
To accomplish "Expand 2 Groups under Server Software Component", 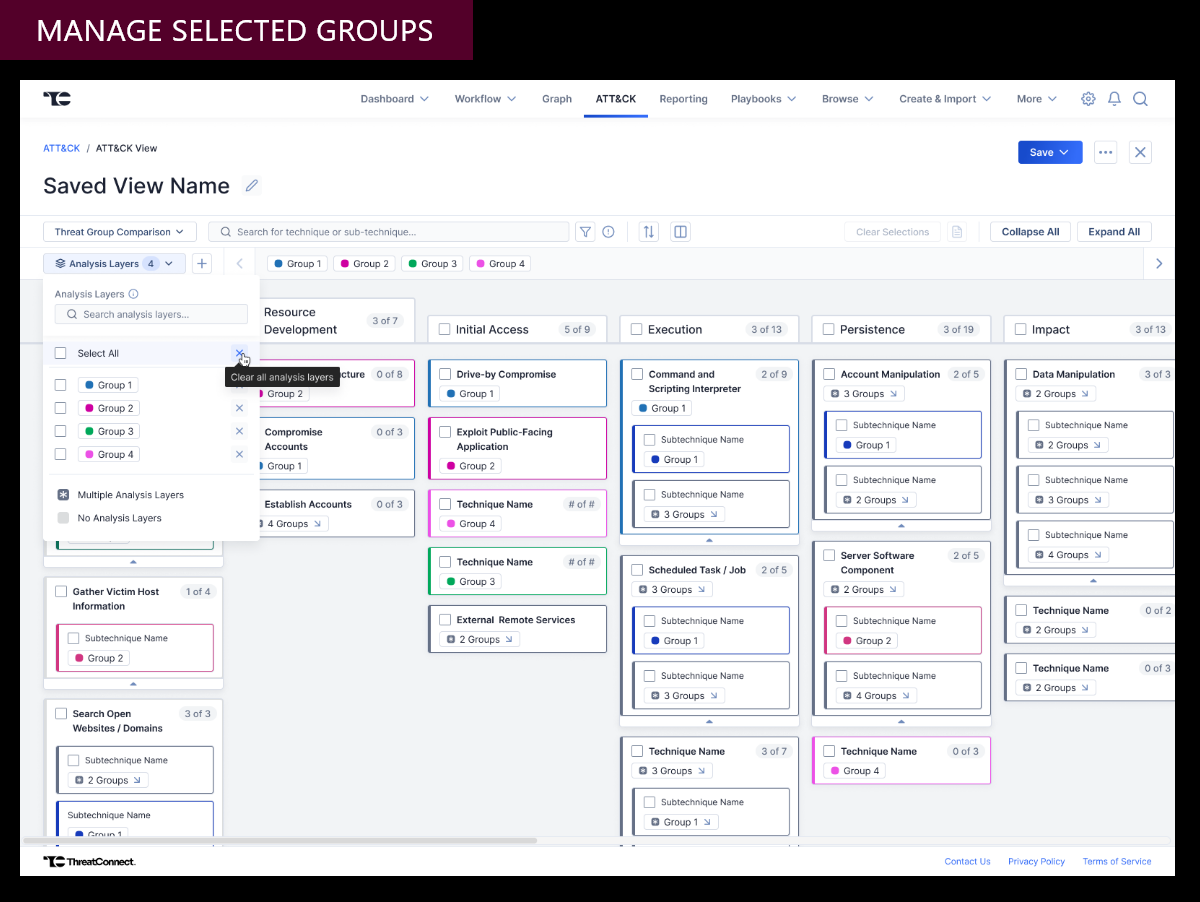I will coord(864,590).
